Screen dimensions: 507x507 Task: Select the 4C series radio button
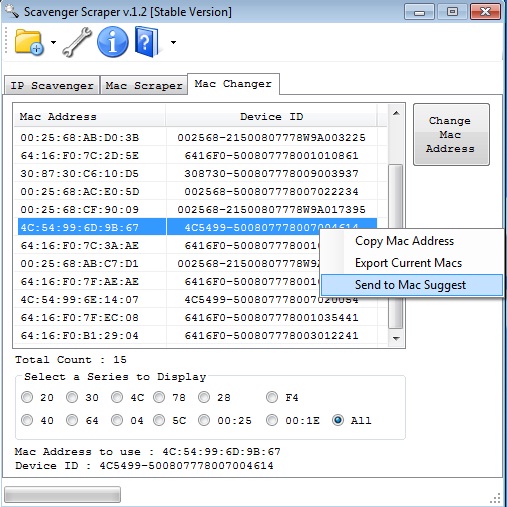coord(117,397)
